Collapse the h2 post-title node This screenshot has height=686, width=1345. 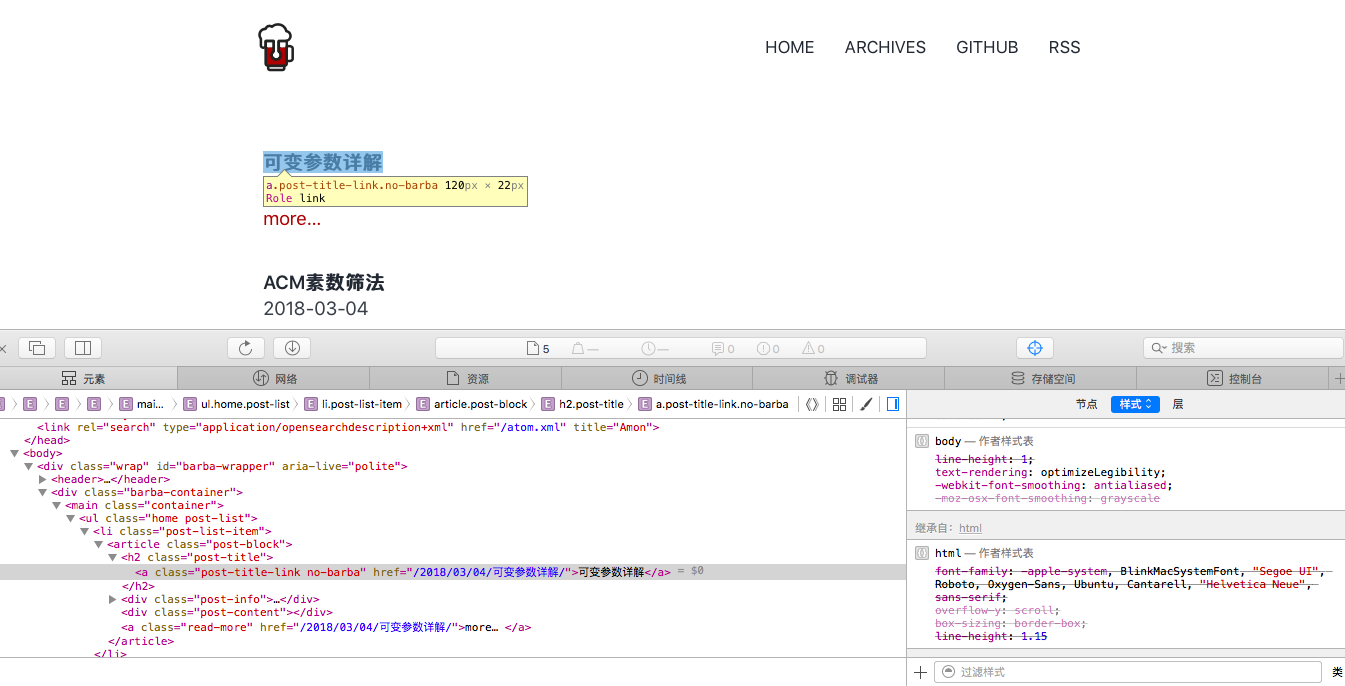(x=112, y=557)
